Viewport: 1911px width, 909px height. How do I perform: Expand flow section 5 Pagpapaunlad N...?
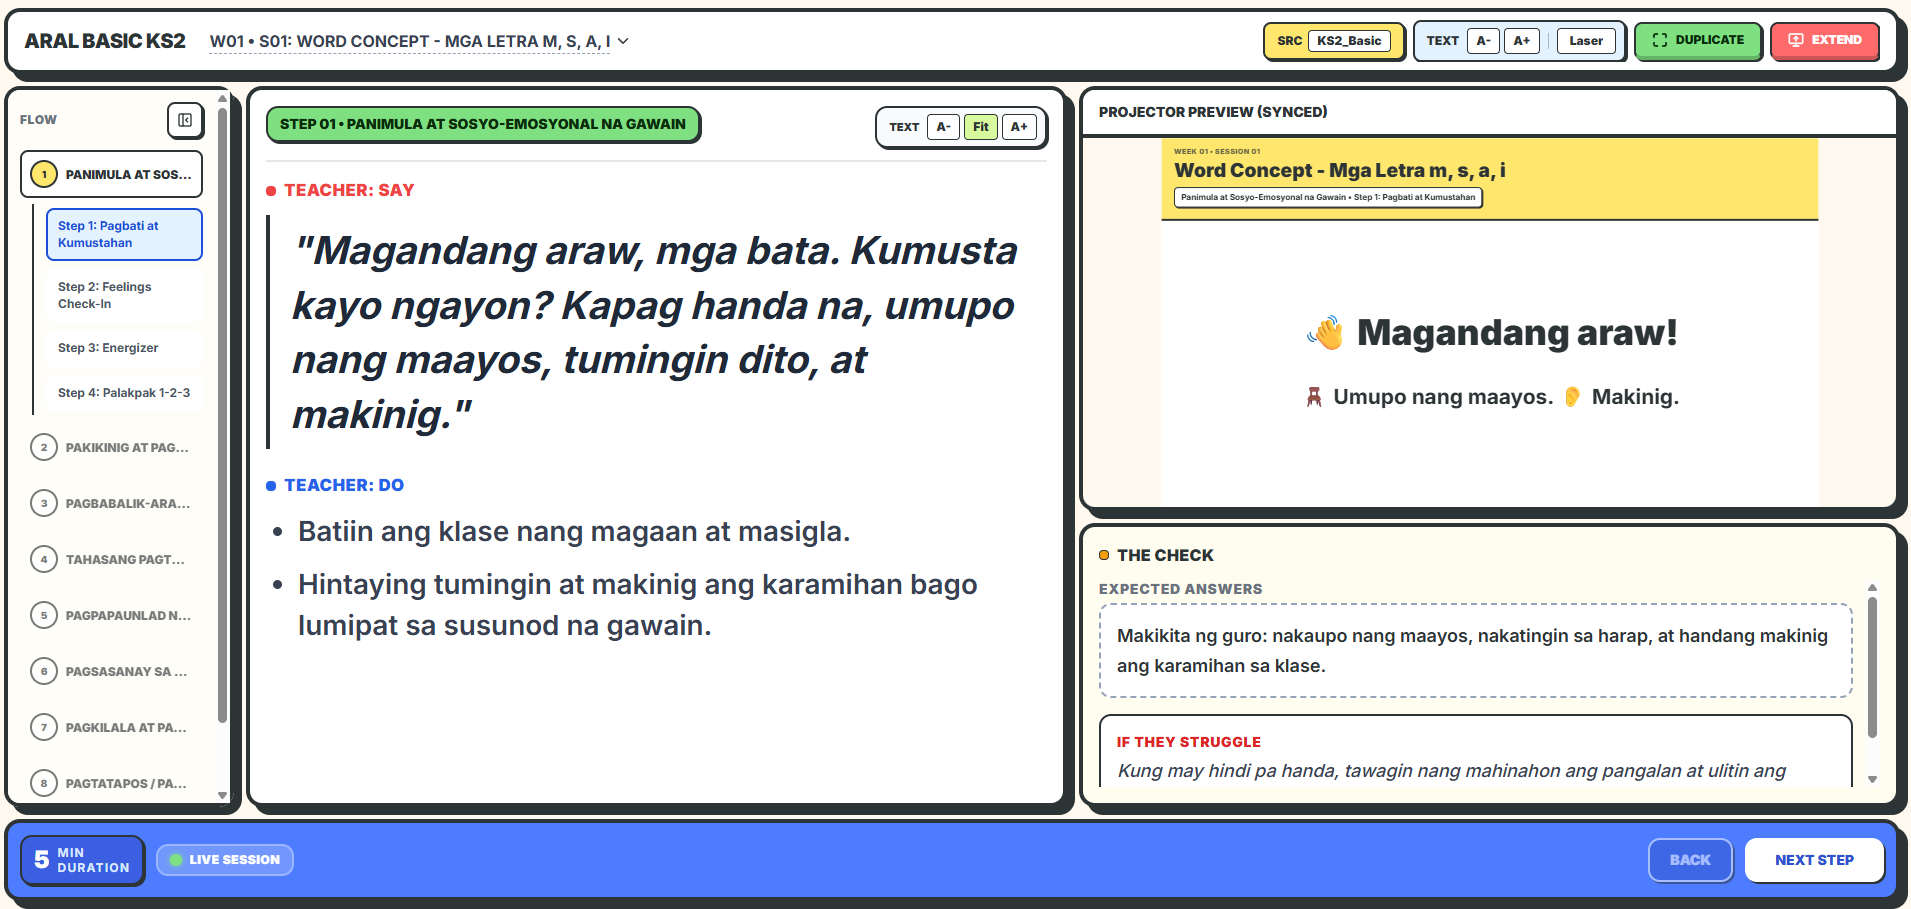[112, 615]
